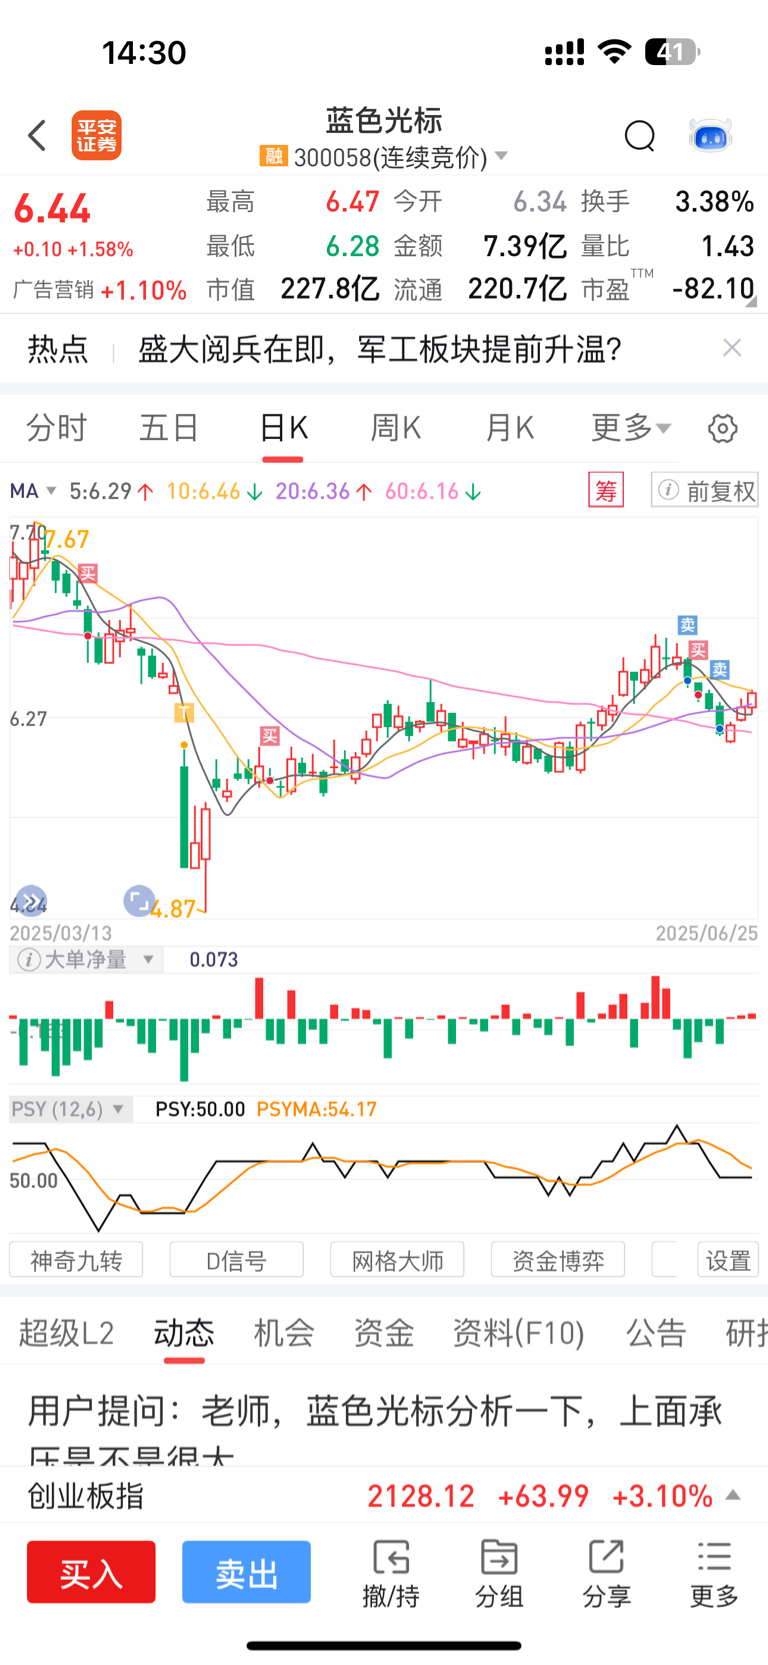This screenshot has width=768, height=1665.
Task: Dismiss the 热点 news banner
Action: tap(732, 348)
